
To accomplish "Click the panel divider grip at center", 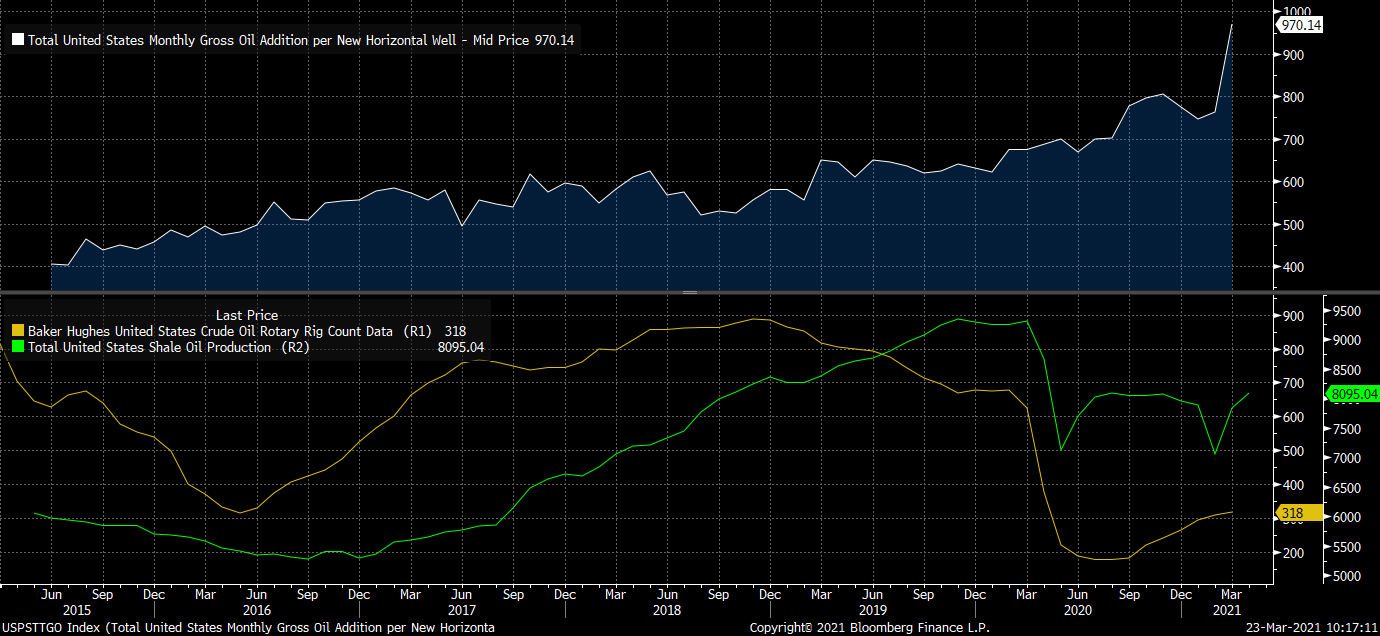I will tap(689, 292).
